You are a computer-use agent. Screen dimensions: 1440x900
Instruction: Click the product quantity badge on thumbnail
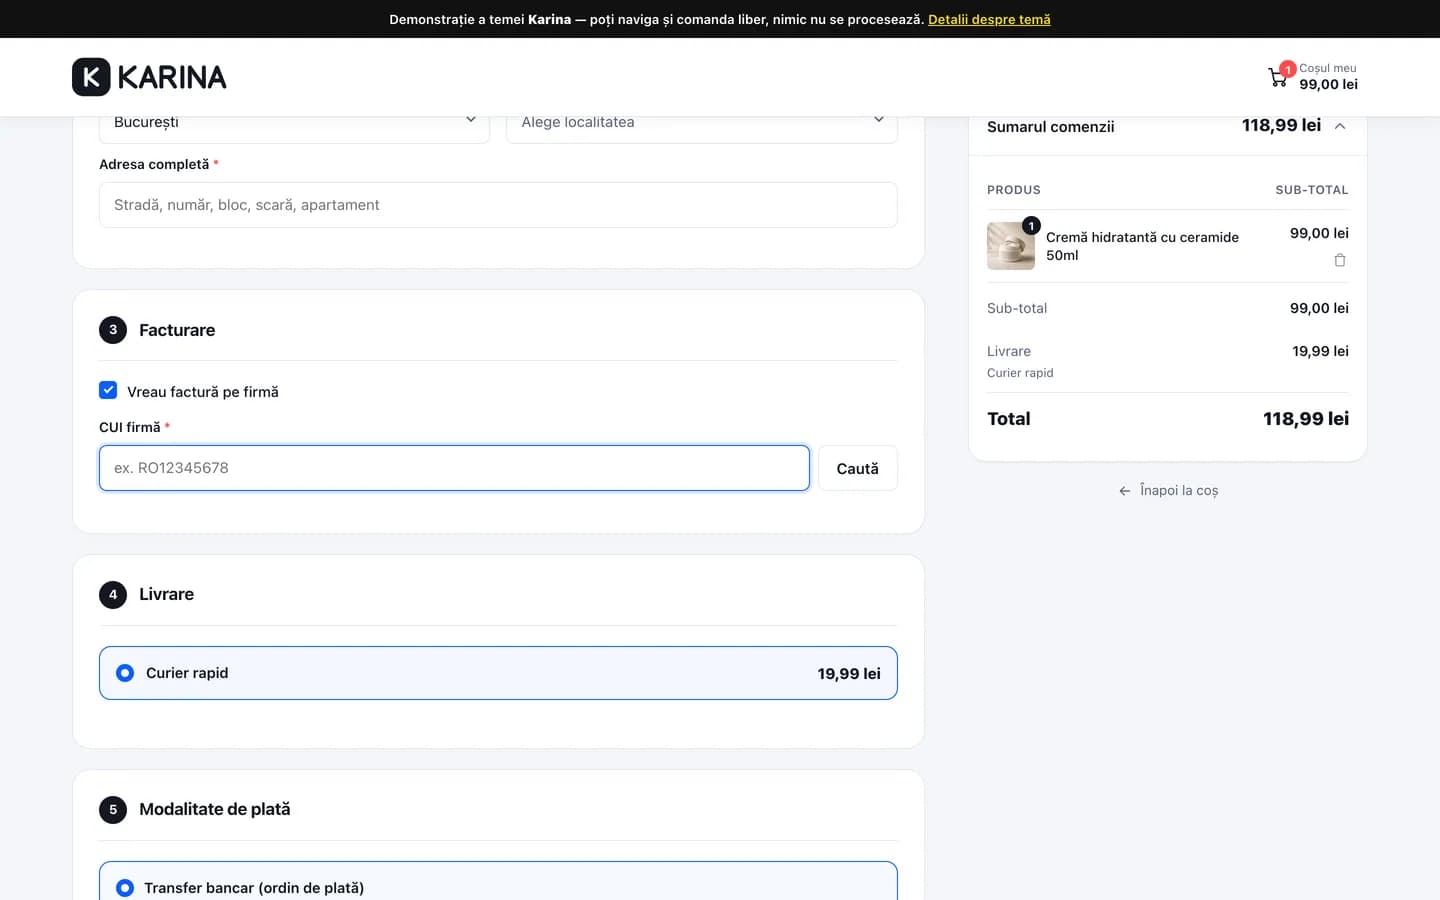point(1031,226)
